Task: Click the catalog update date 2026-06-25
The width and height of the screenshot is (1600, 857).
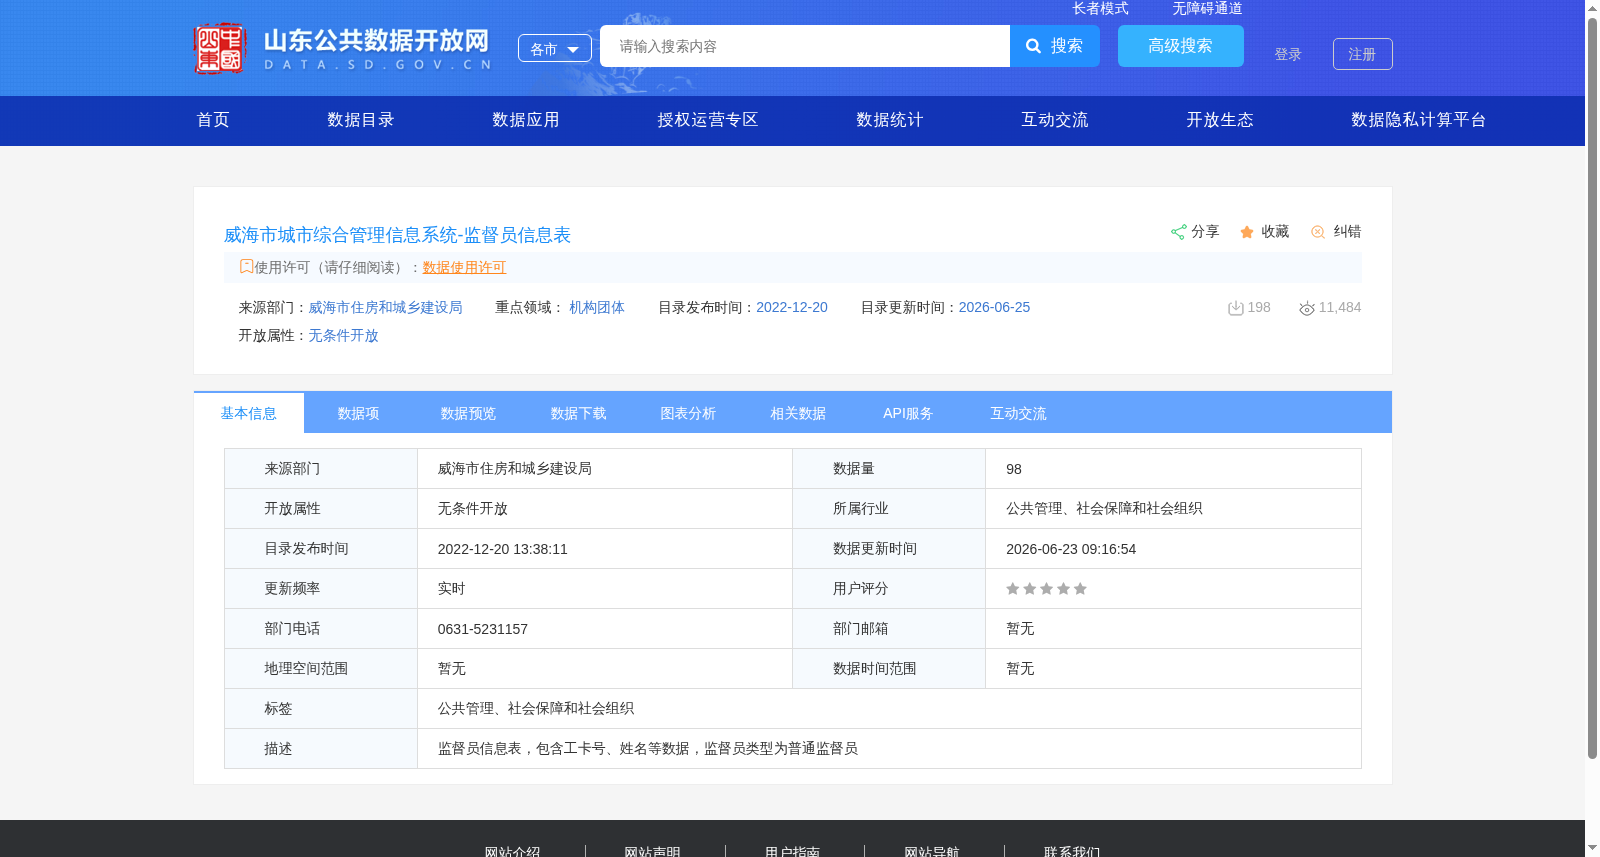Action: point(994,308)
